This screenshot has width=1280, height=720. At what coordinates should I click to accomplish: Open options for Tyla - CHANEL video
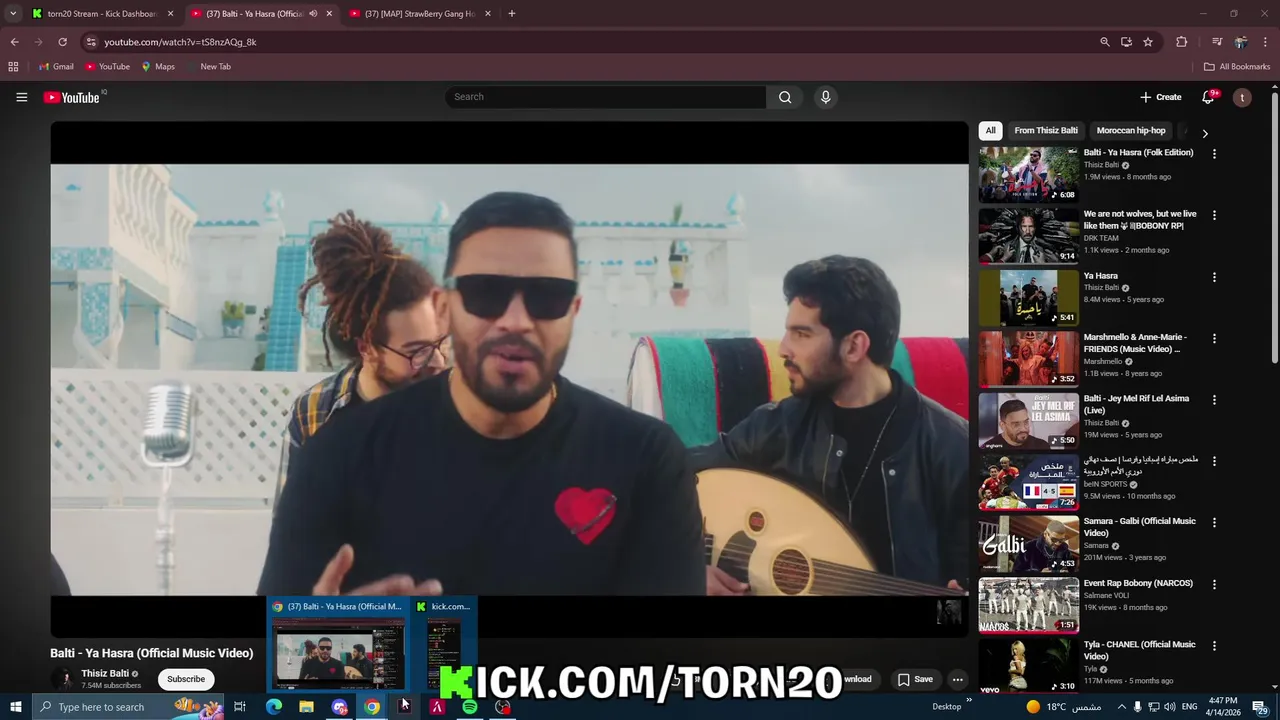click(x=1214, y=646)
